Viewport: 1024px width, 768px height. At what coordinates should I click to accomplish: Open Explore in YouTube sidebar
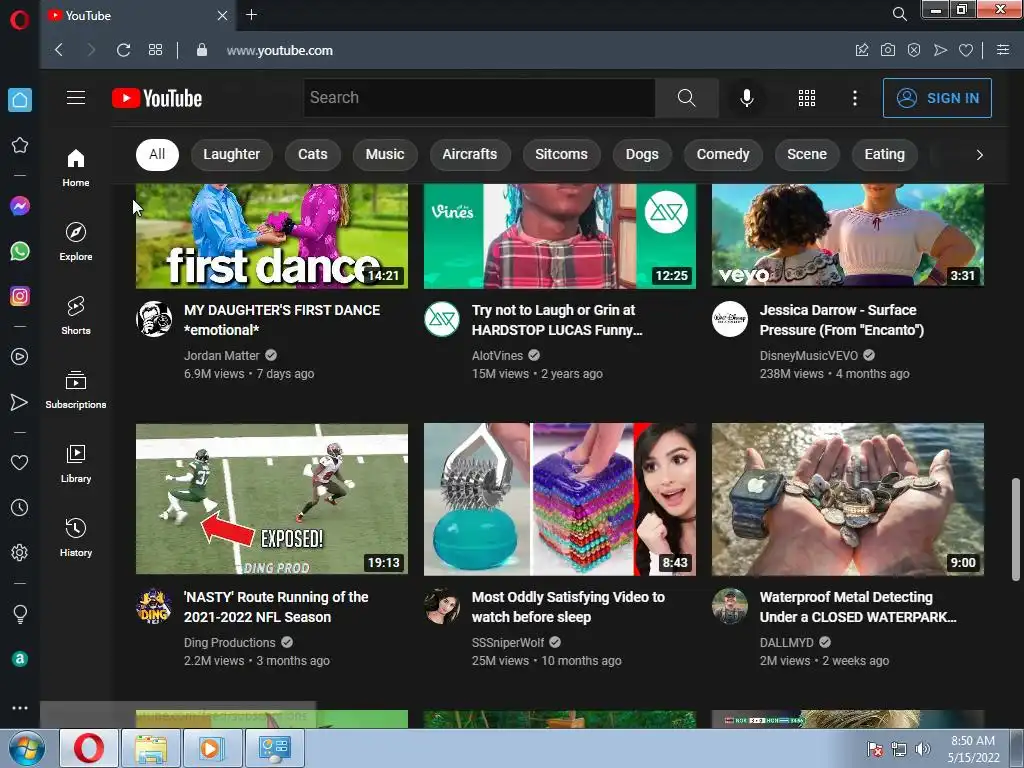coord(76,242)
